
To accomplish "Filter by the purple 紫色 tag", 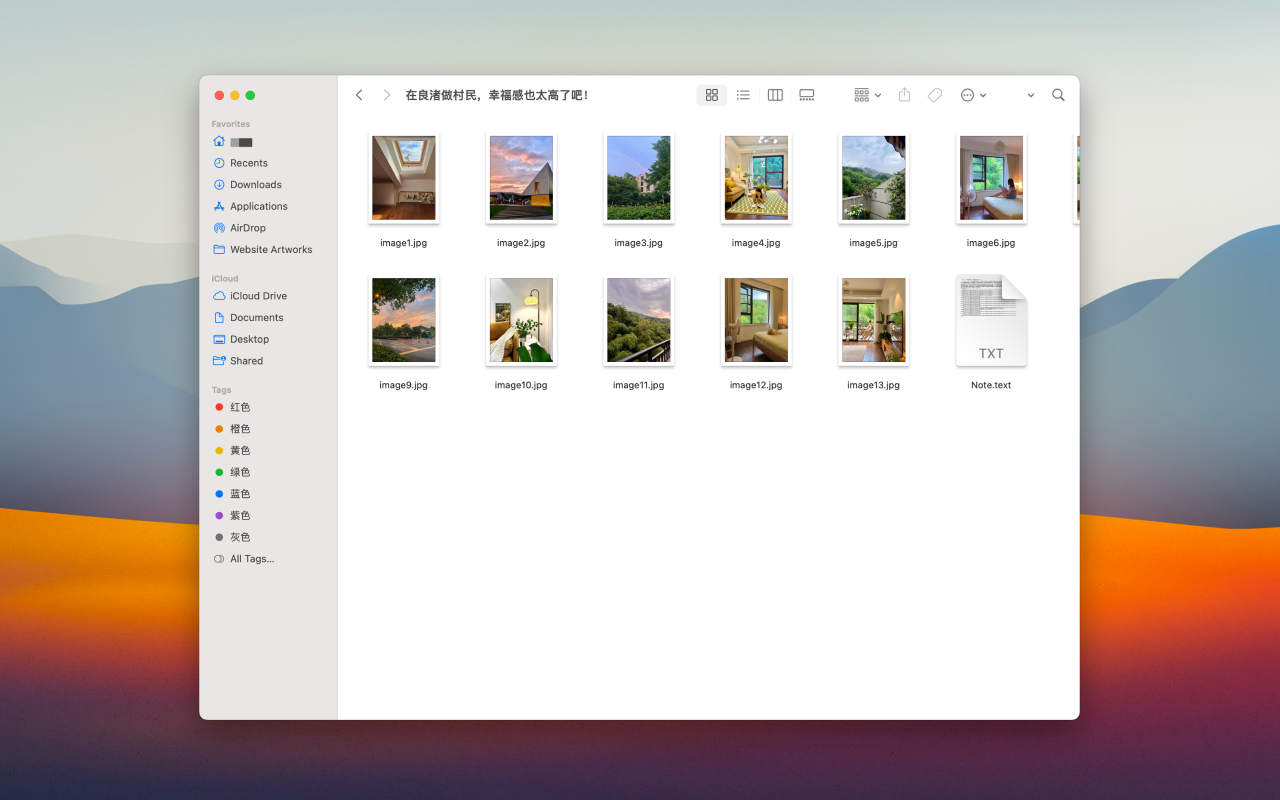I will [x=232, y=516].
